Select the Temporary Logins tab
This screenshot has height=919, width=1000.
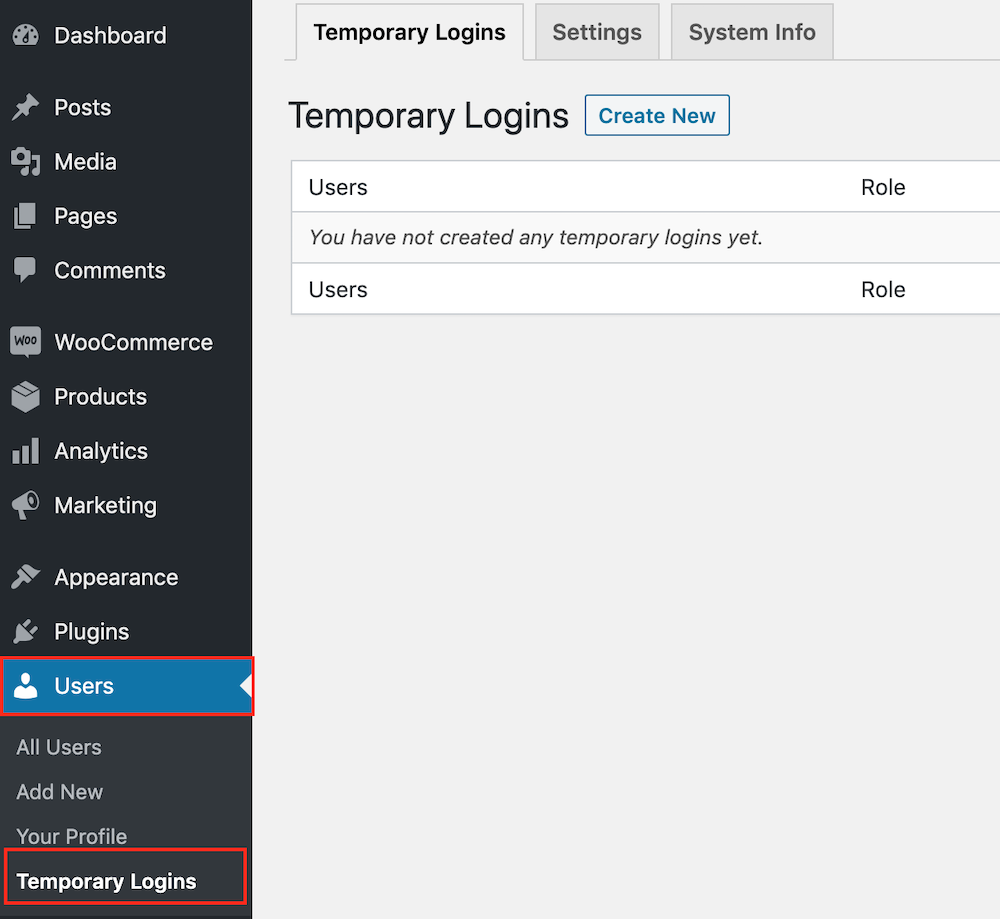click(x=409, y=32)
